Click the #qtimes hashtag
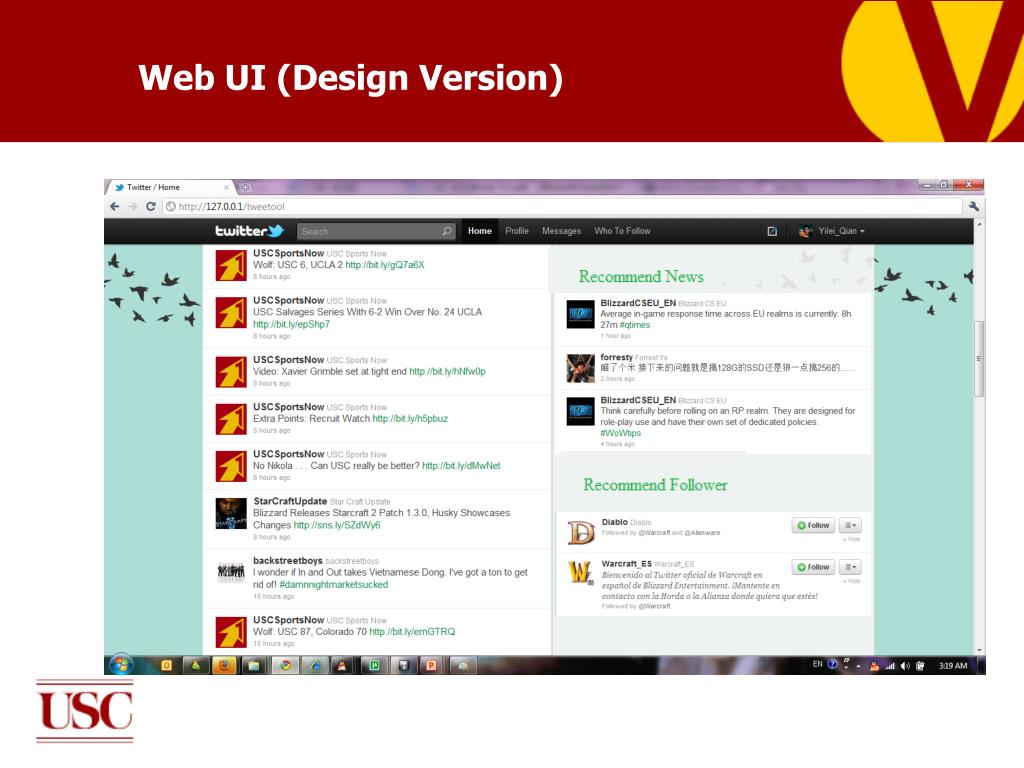The width and height of the screenshot is (1024, 768). [635, 325]
